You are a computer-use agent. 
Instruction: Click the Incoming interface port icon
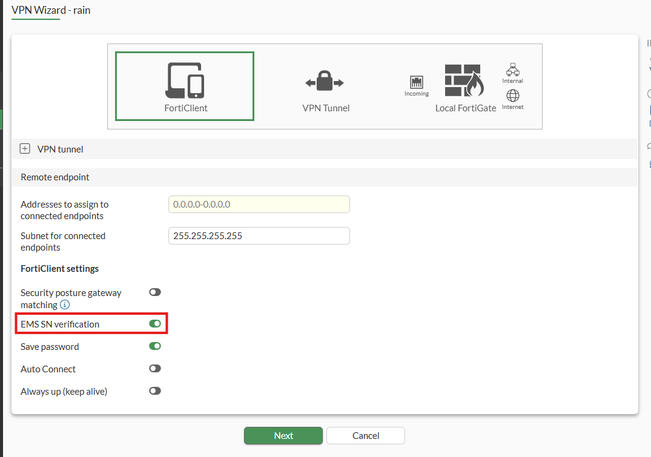pos(416,82)
